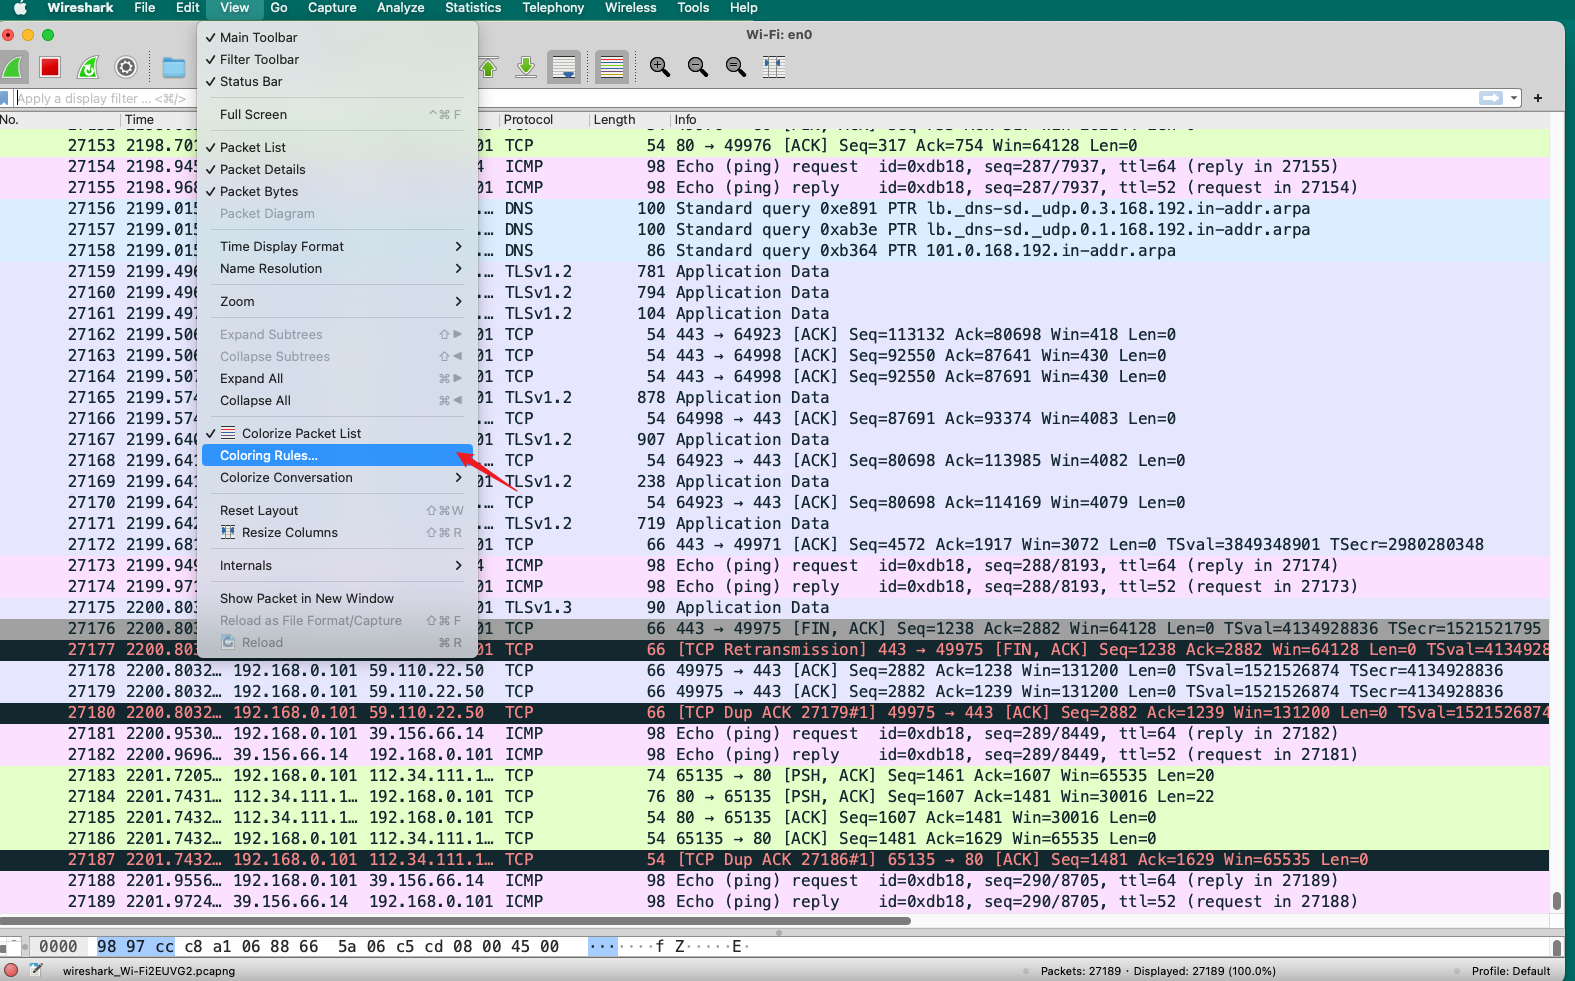This screenshot has height=981, width=1575.
Task: Zoom out main window text
Action: (x=698, y=67)
